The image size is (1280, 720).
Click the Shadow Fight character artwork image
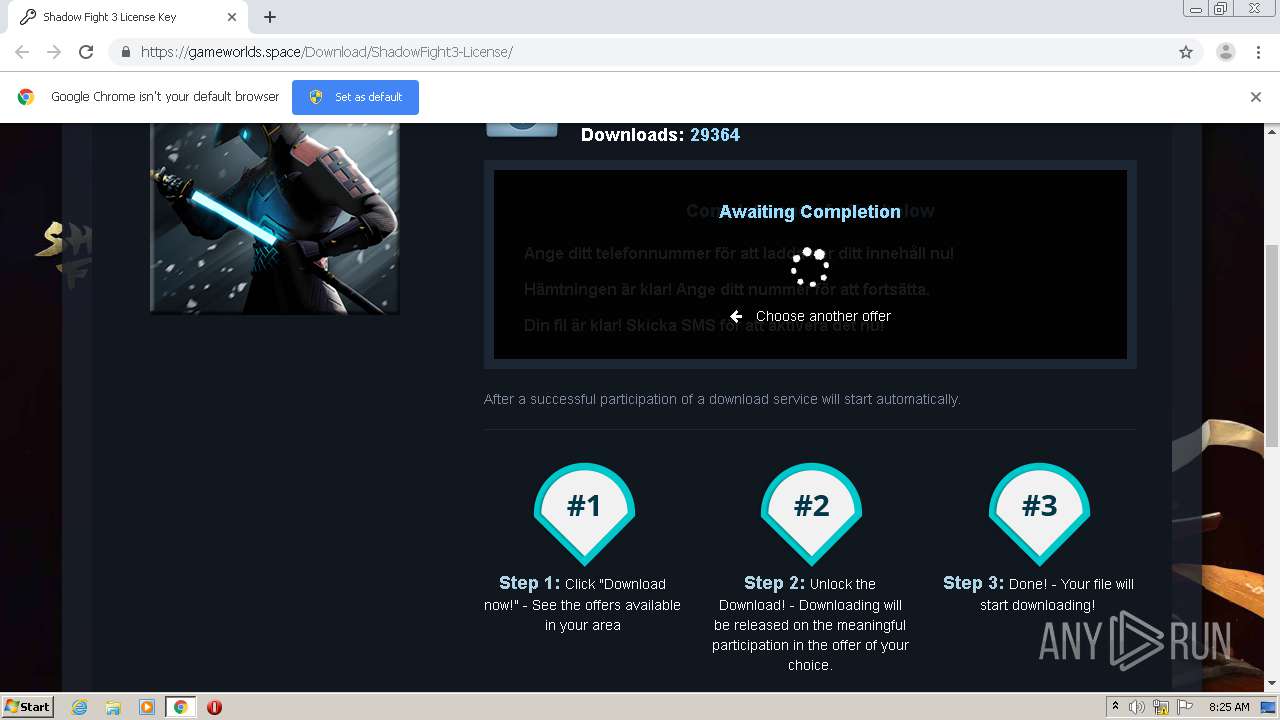275,218
